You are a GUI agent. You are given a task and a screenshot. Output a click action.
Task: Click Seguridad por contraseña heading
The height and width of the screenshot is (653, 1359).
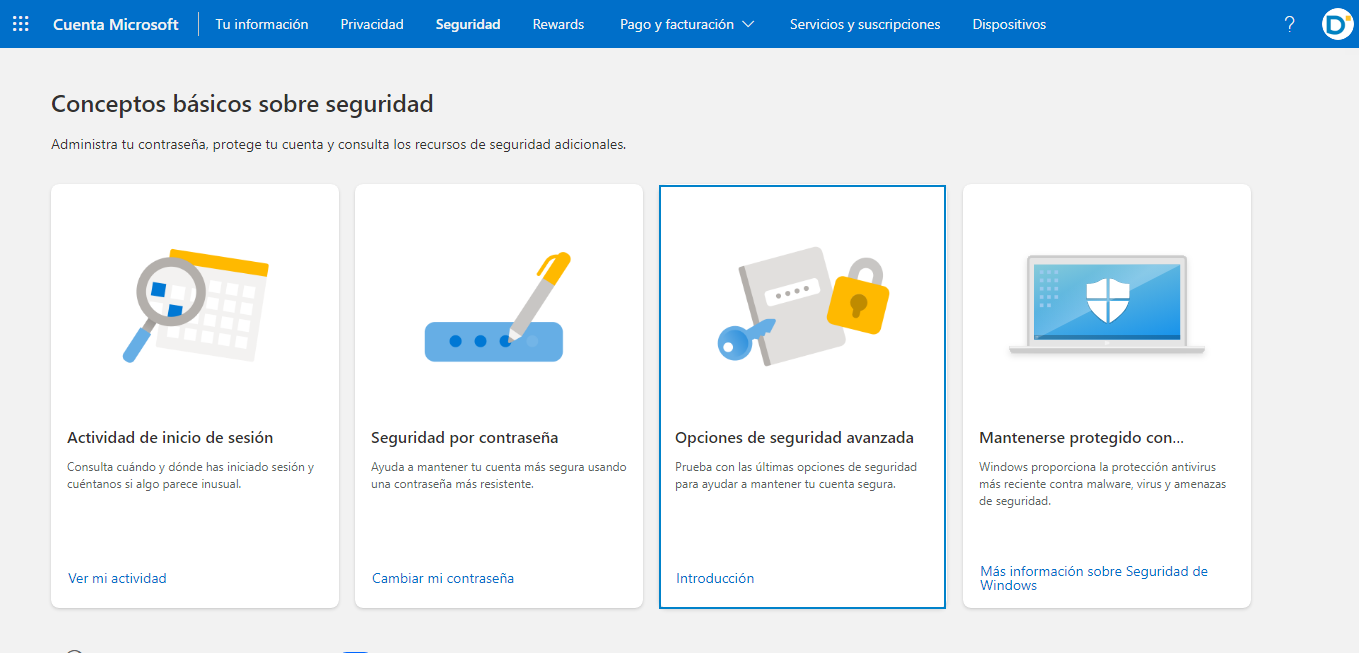coord(465,437)
